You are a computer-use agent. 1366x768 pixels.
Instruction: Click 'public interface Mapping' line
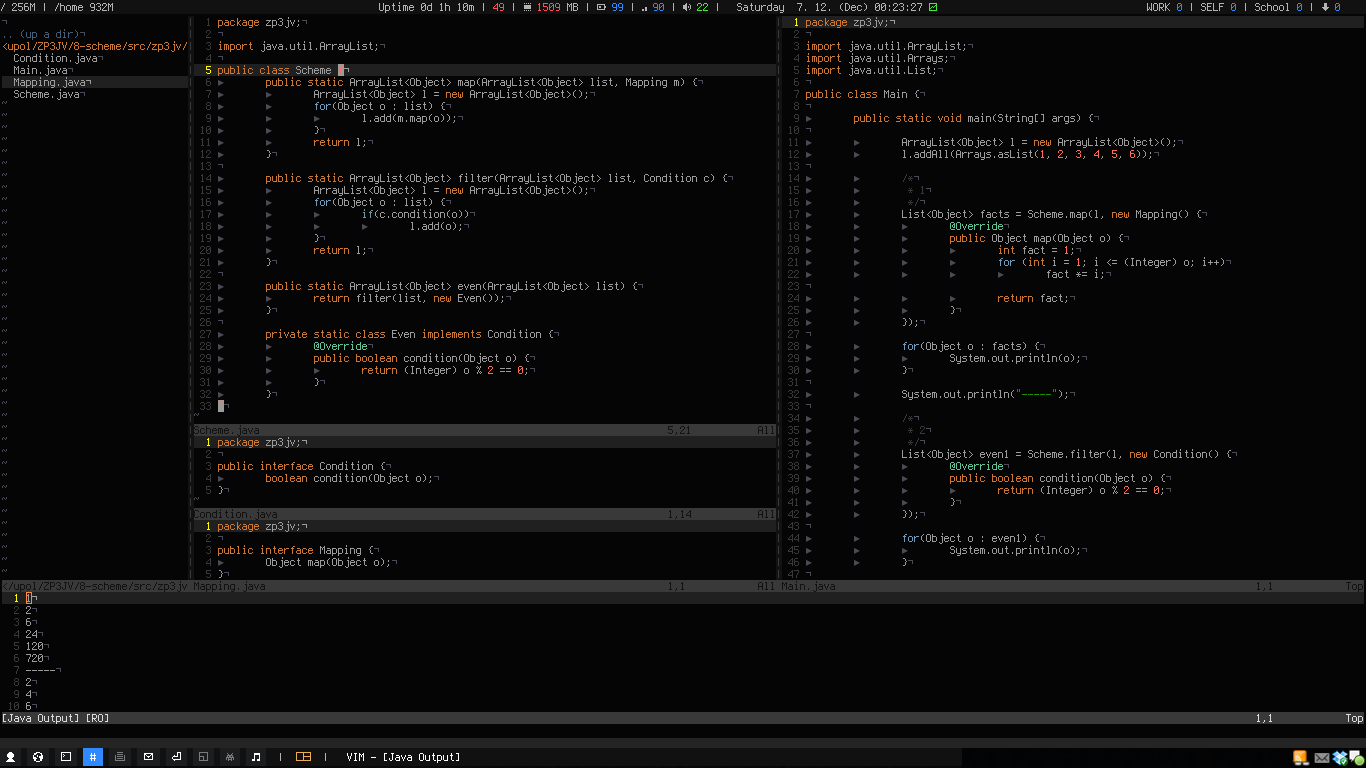(297, 550)
